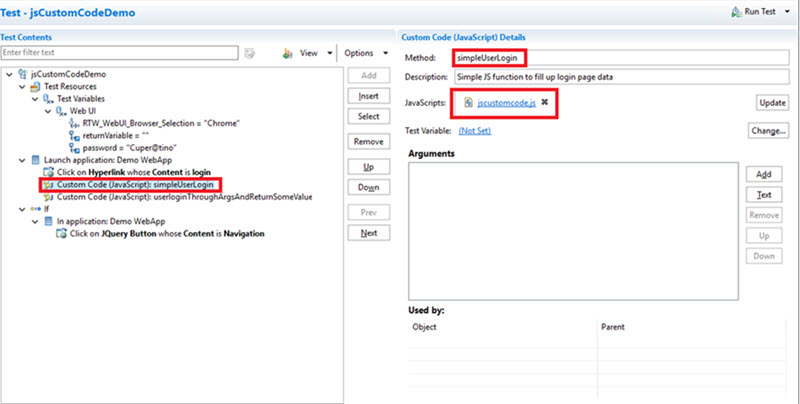Image resolution: width=800 pixels, height=404 pixels.
Task: Click the jsCustomCodeDemo test icon
Action: tap(22, 74)
